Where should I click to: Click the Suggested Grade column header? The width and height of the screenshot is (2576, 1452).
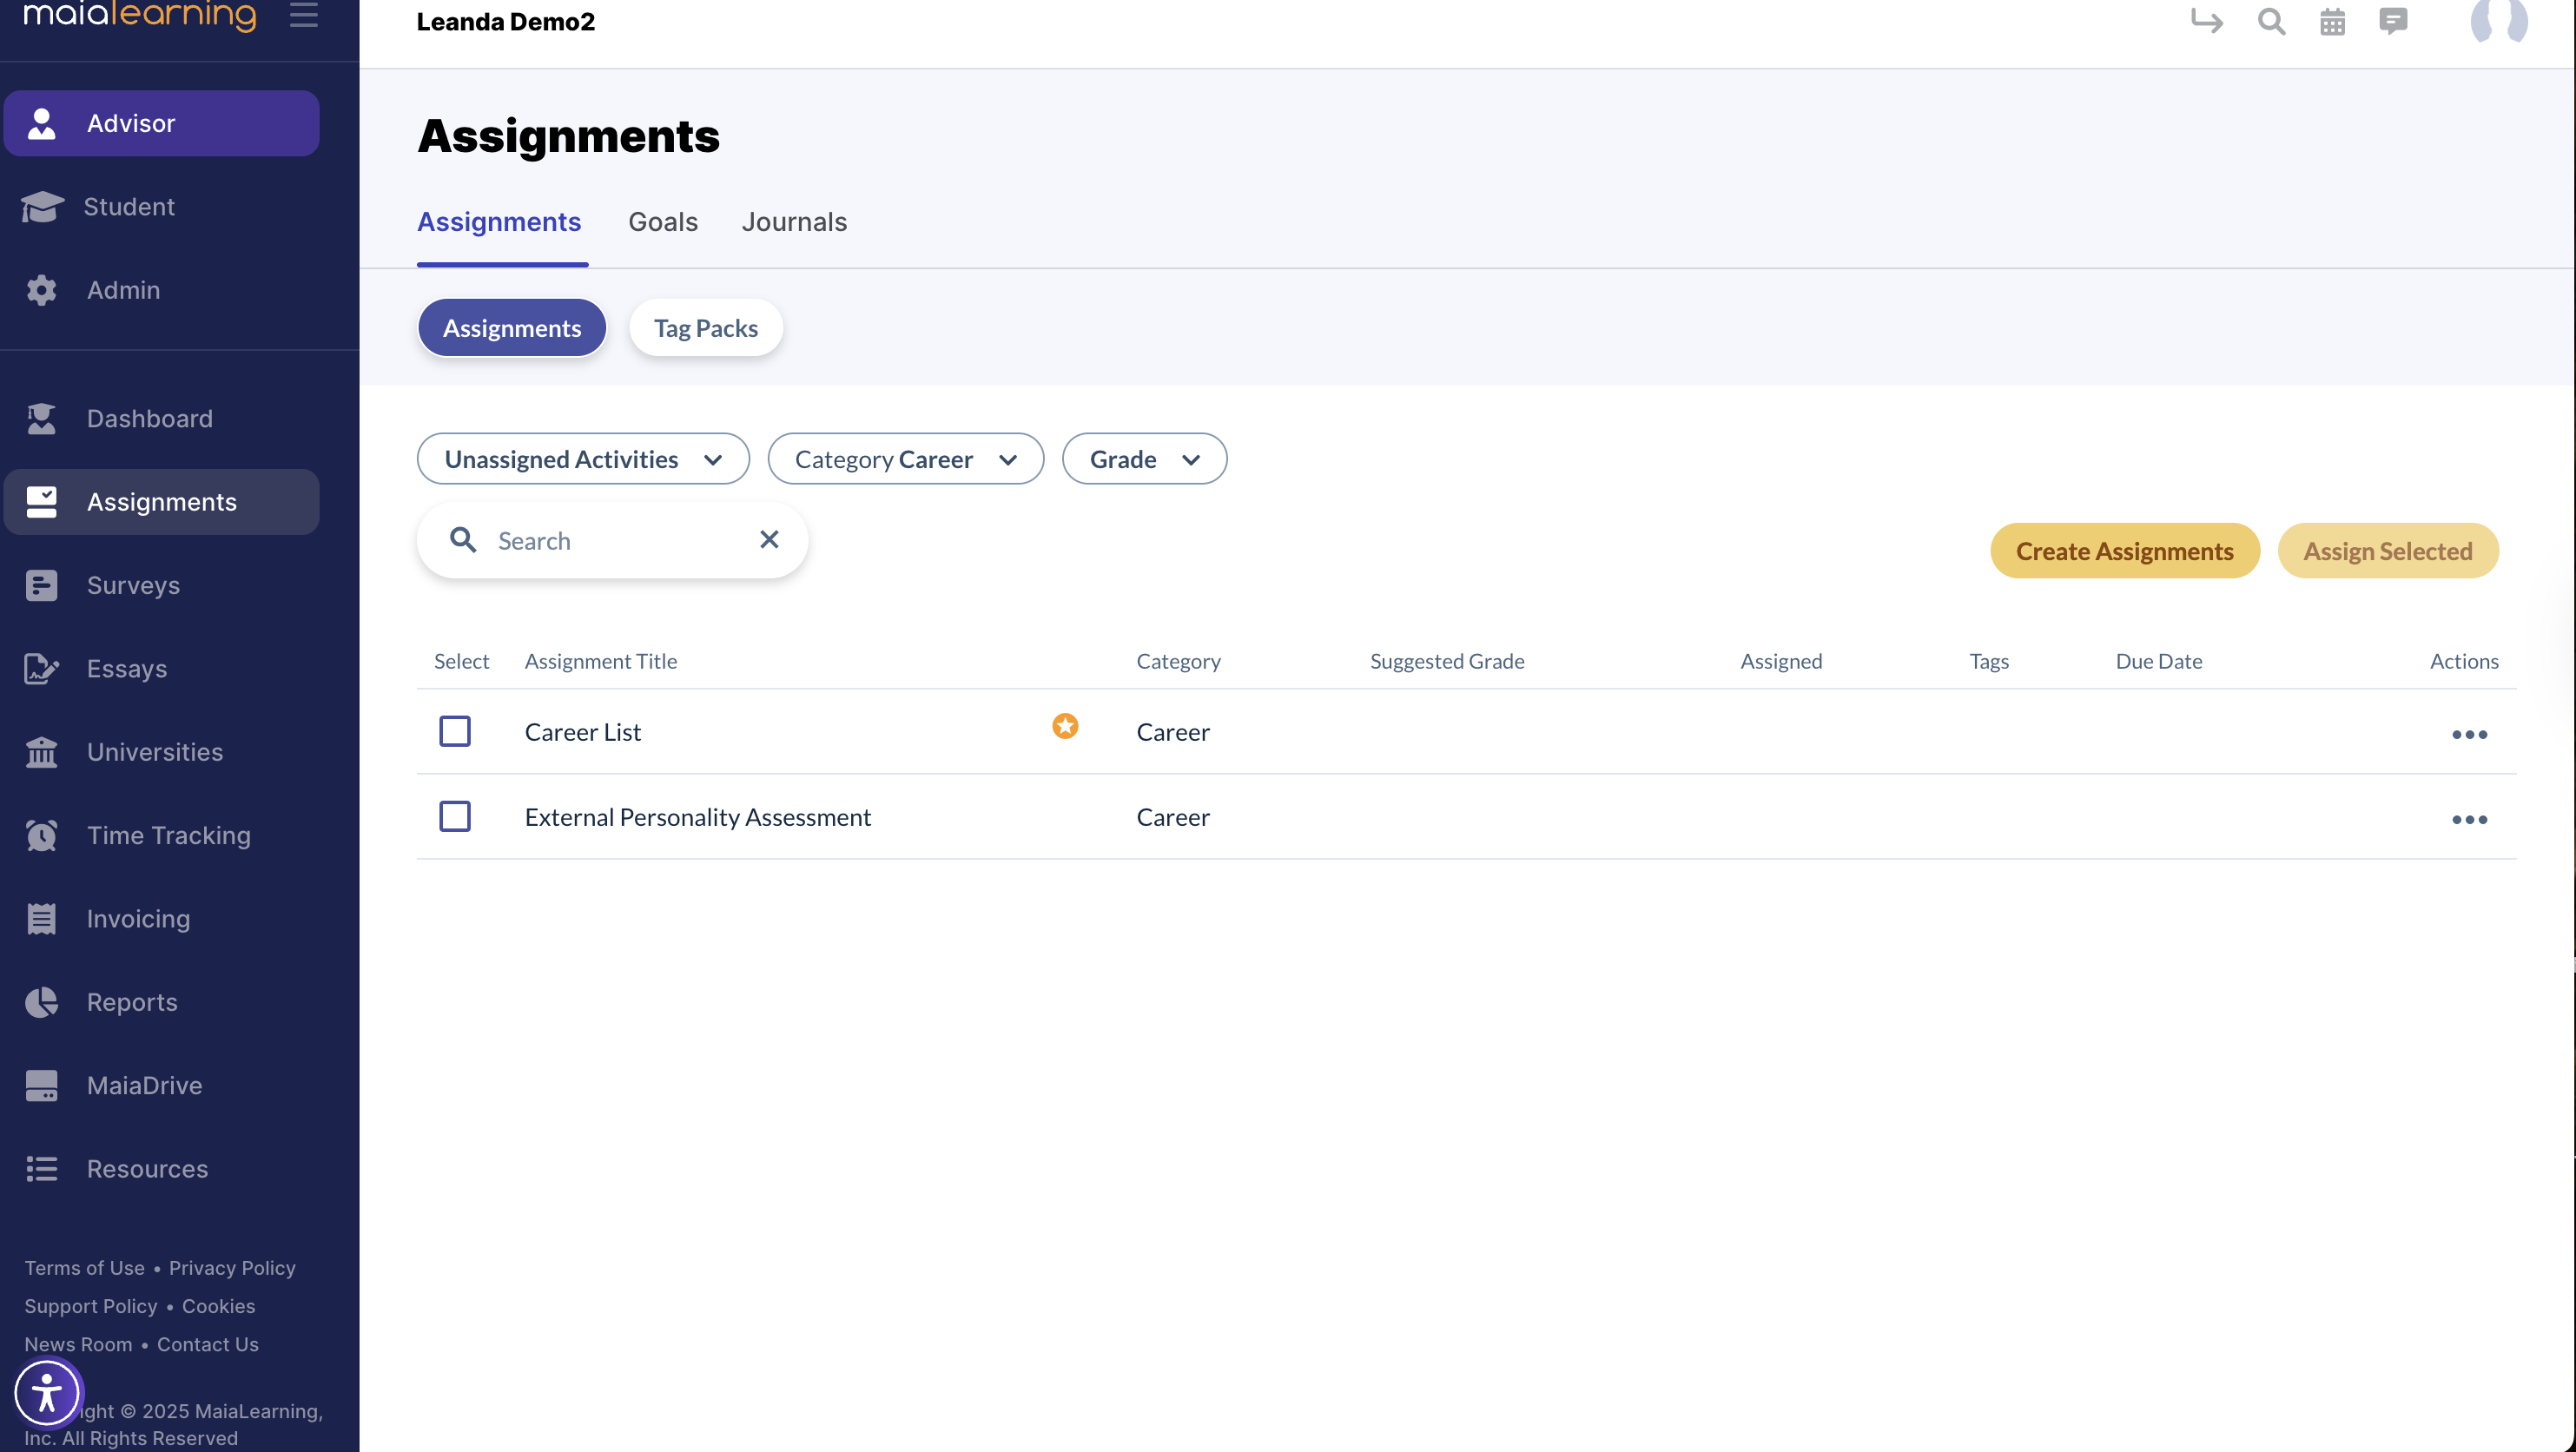[x=1447, y=661]
